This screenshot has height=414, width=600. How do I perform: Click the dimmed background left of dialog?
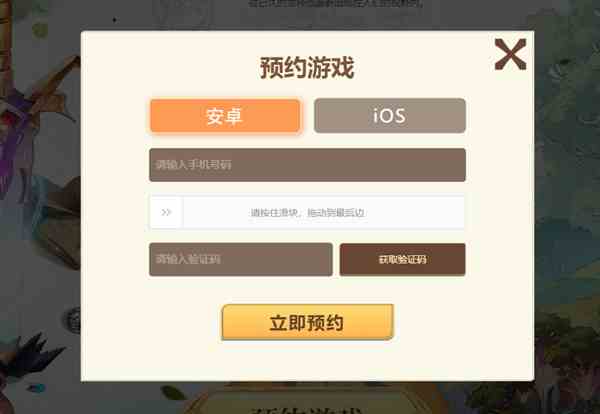(40, 207)
